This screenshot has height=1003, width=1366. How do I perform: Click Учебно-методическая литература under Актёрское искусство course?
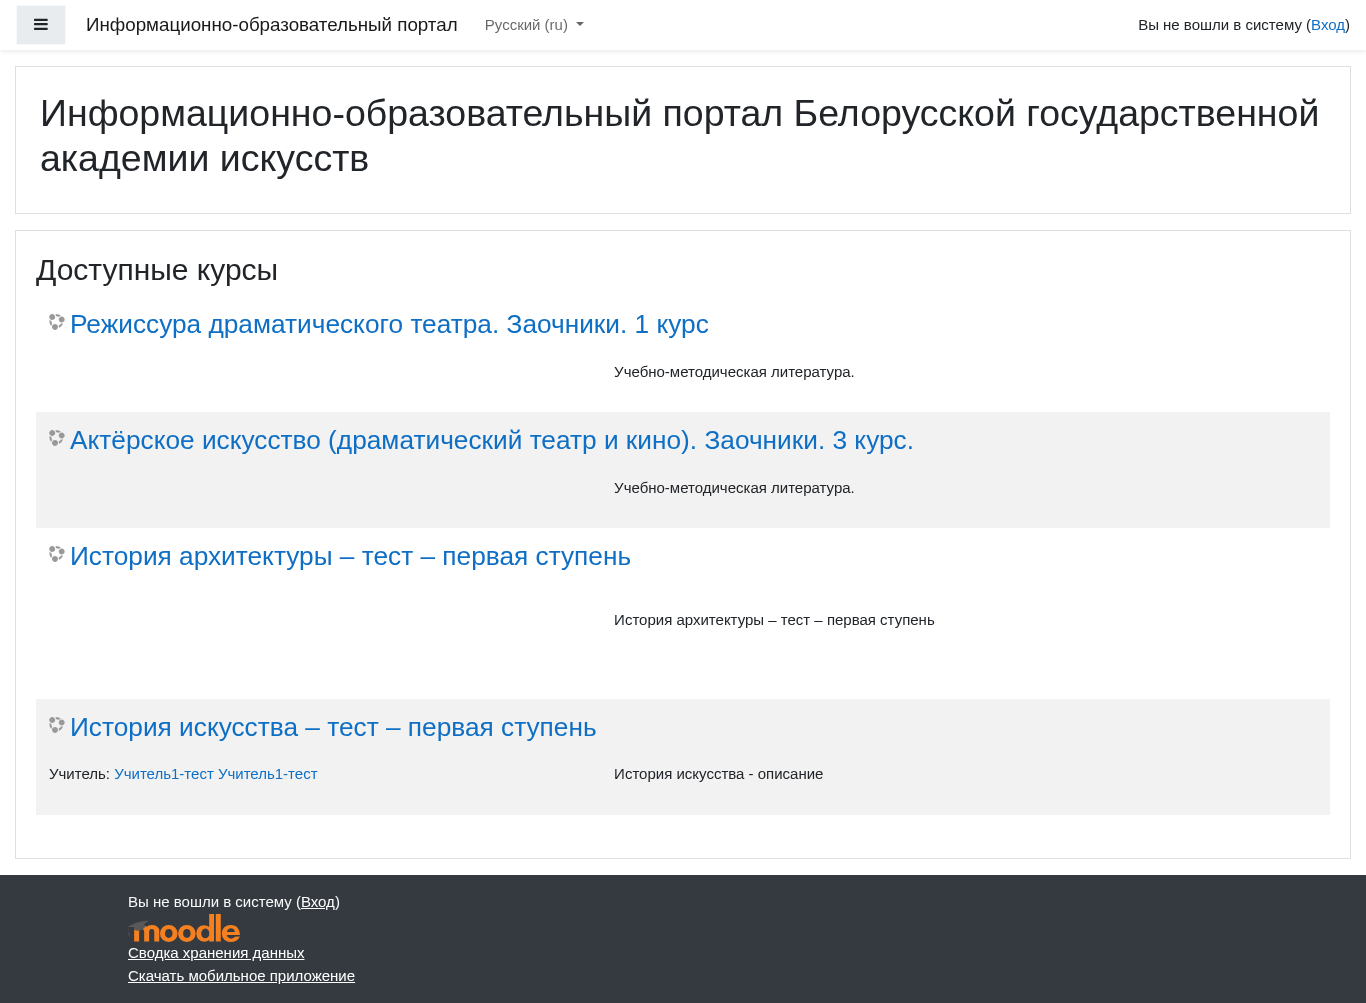coord(734,488)
